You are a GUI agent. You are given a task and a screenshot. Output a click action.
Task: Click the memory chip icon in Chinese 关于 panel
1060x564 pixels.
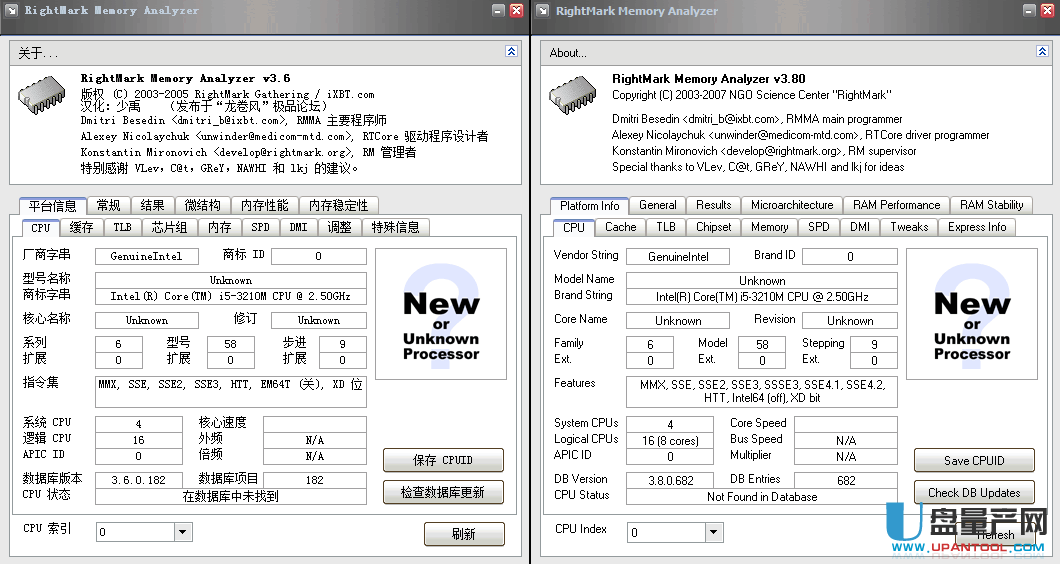tap(41, 94)
